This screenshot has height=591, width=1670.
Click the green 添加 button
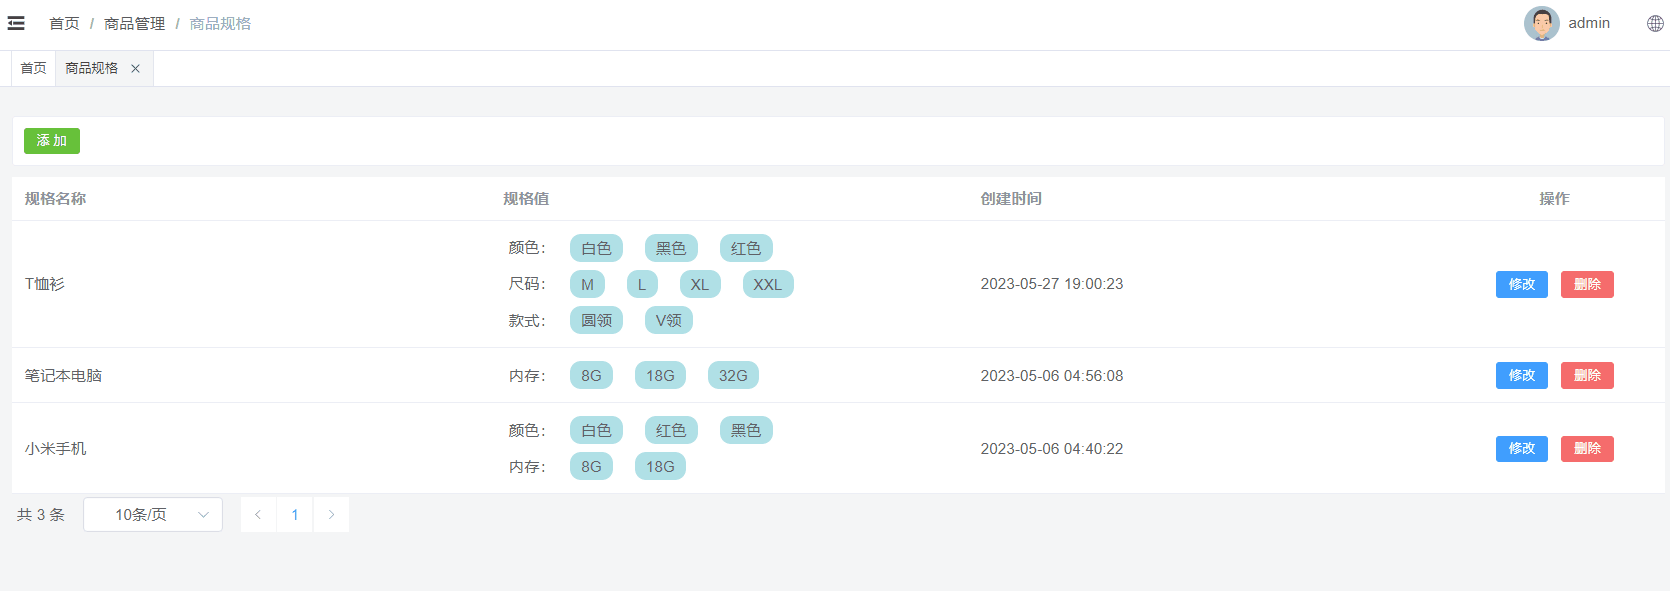pyautogui.click(x=52, y=141)
